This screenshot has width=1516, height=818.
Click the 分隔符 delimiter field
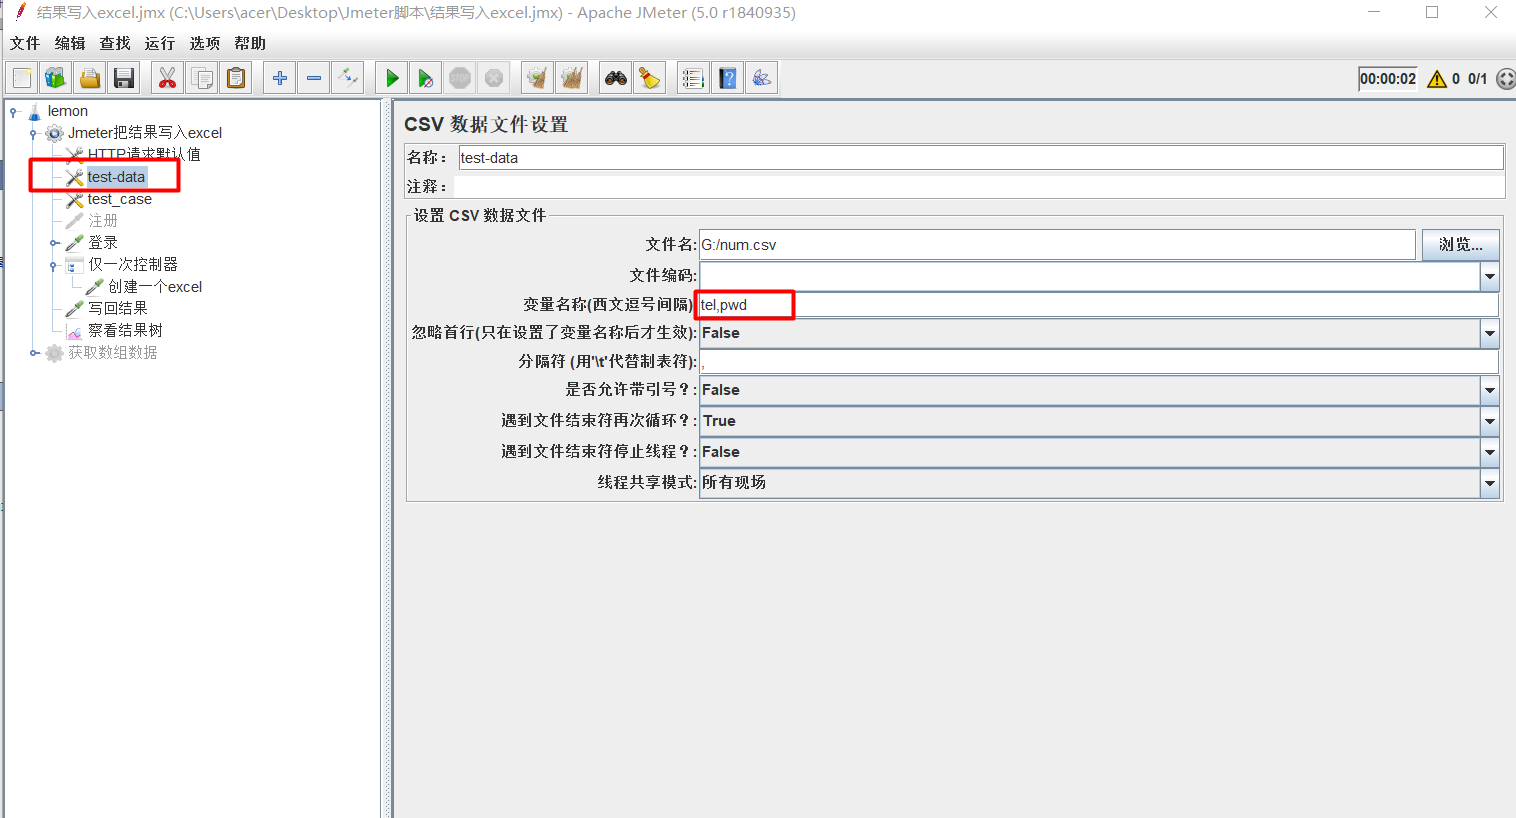[x=1099, y=362]
